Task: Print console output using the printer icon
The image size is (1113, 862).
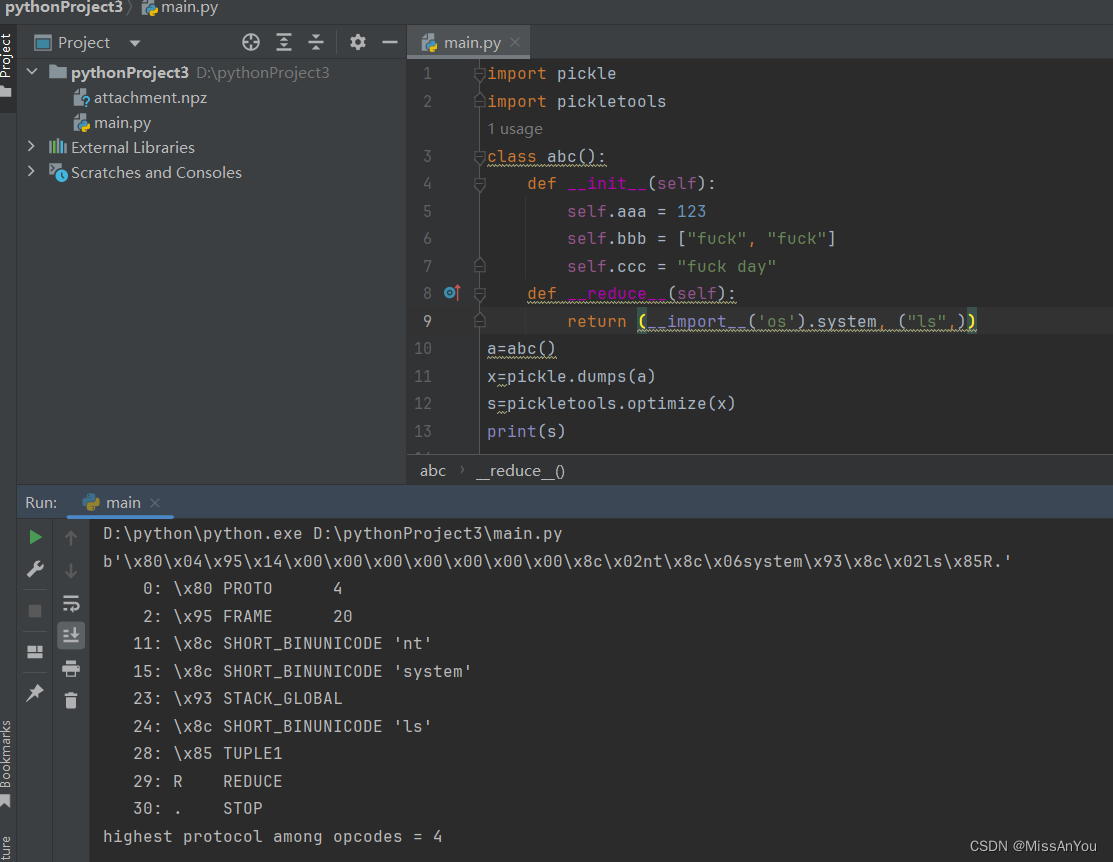Action: (71, 668)
